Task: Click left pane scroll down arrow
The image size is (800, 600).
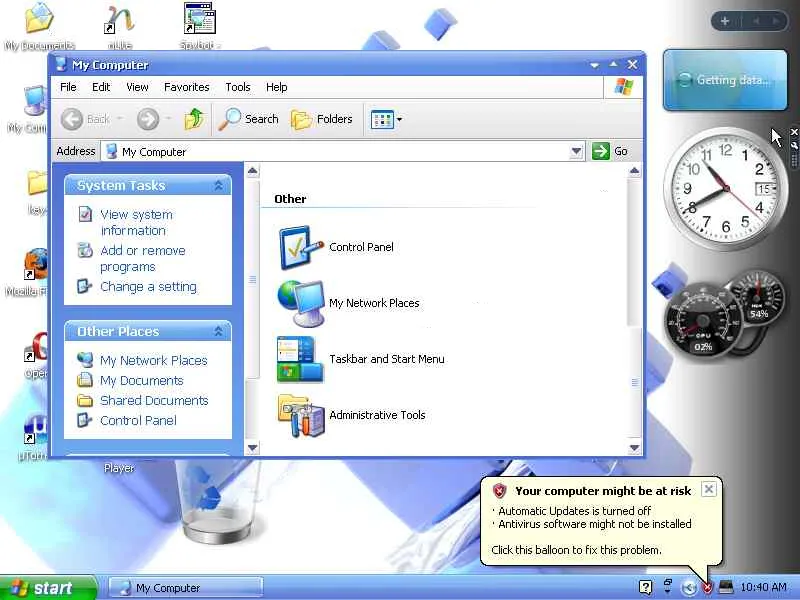Action: pos(252,448)
